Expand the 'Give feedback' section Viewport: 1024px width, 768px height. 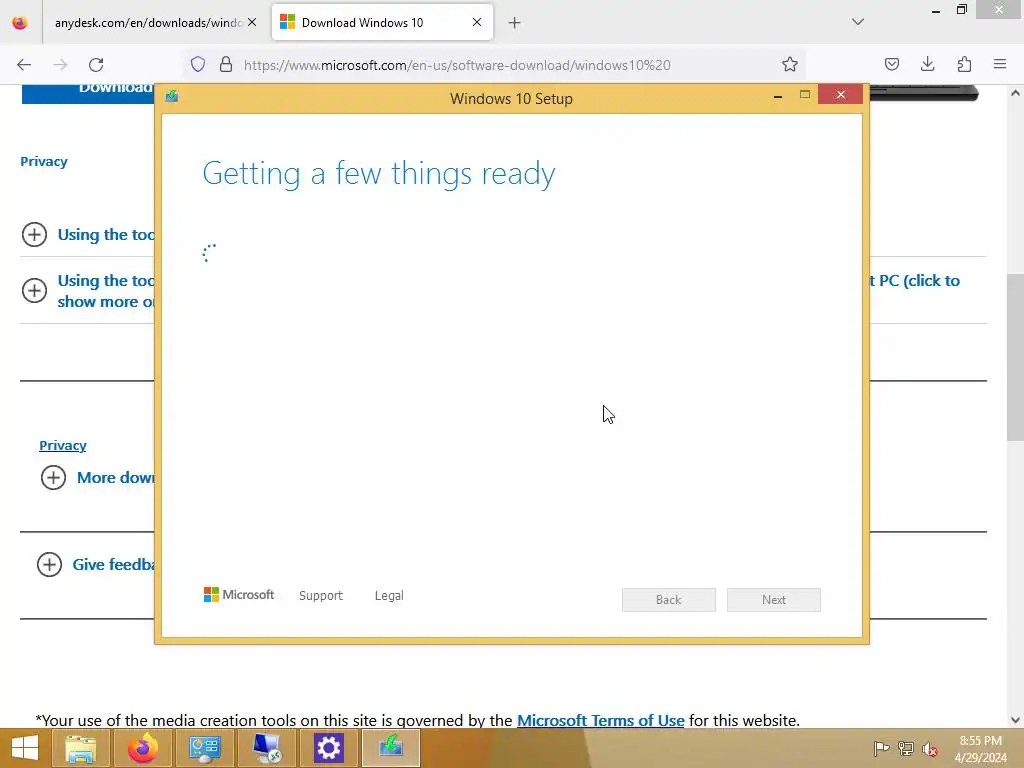click(49, 564)
